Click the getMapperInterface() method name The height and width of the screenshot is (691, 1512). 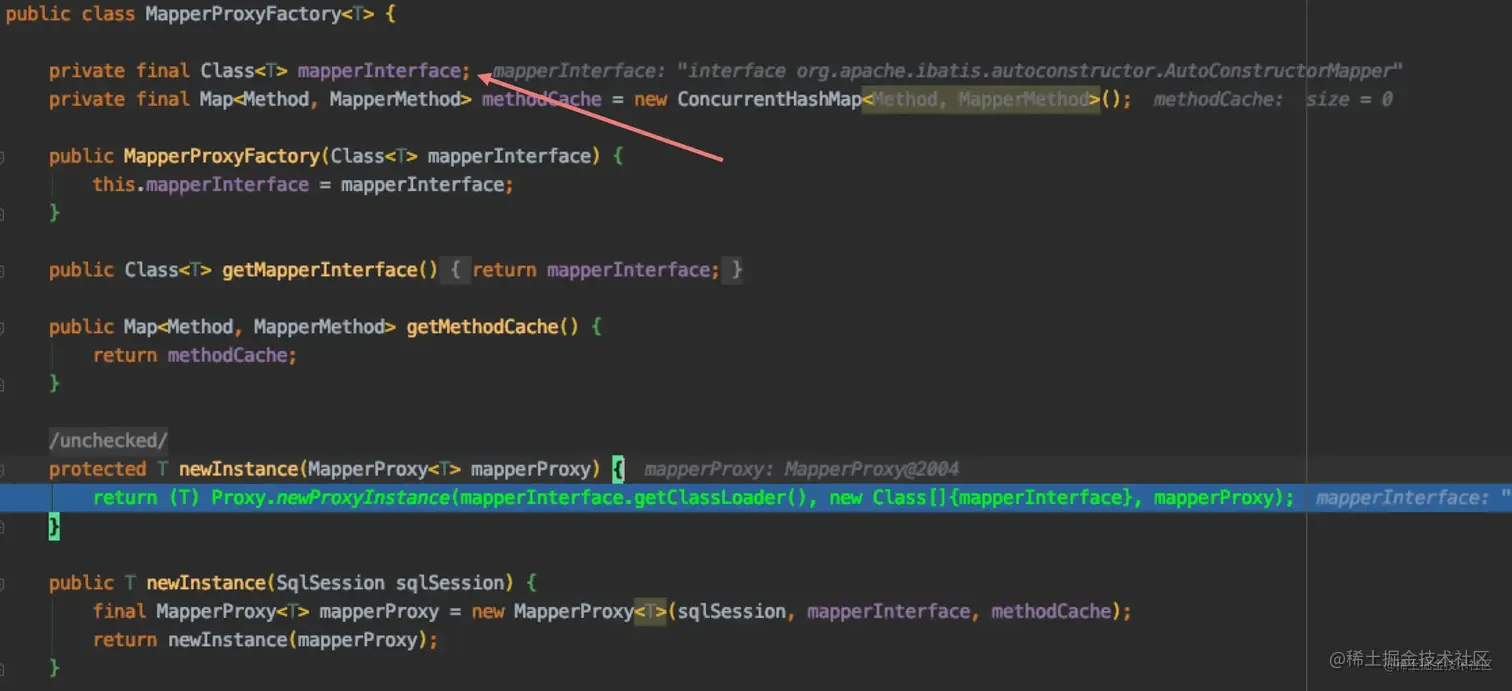click(330, 270)
